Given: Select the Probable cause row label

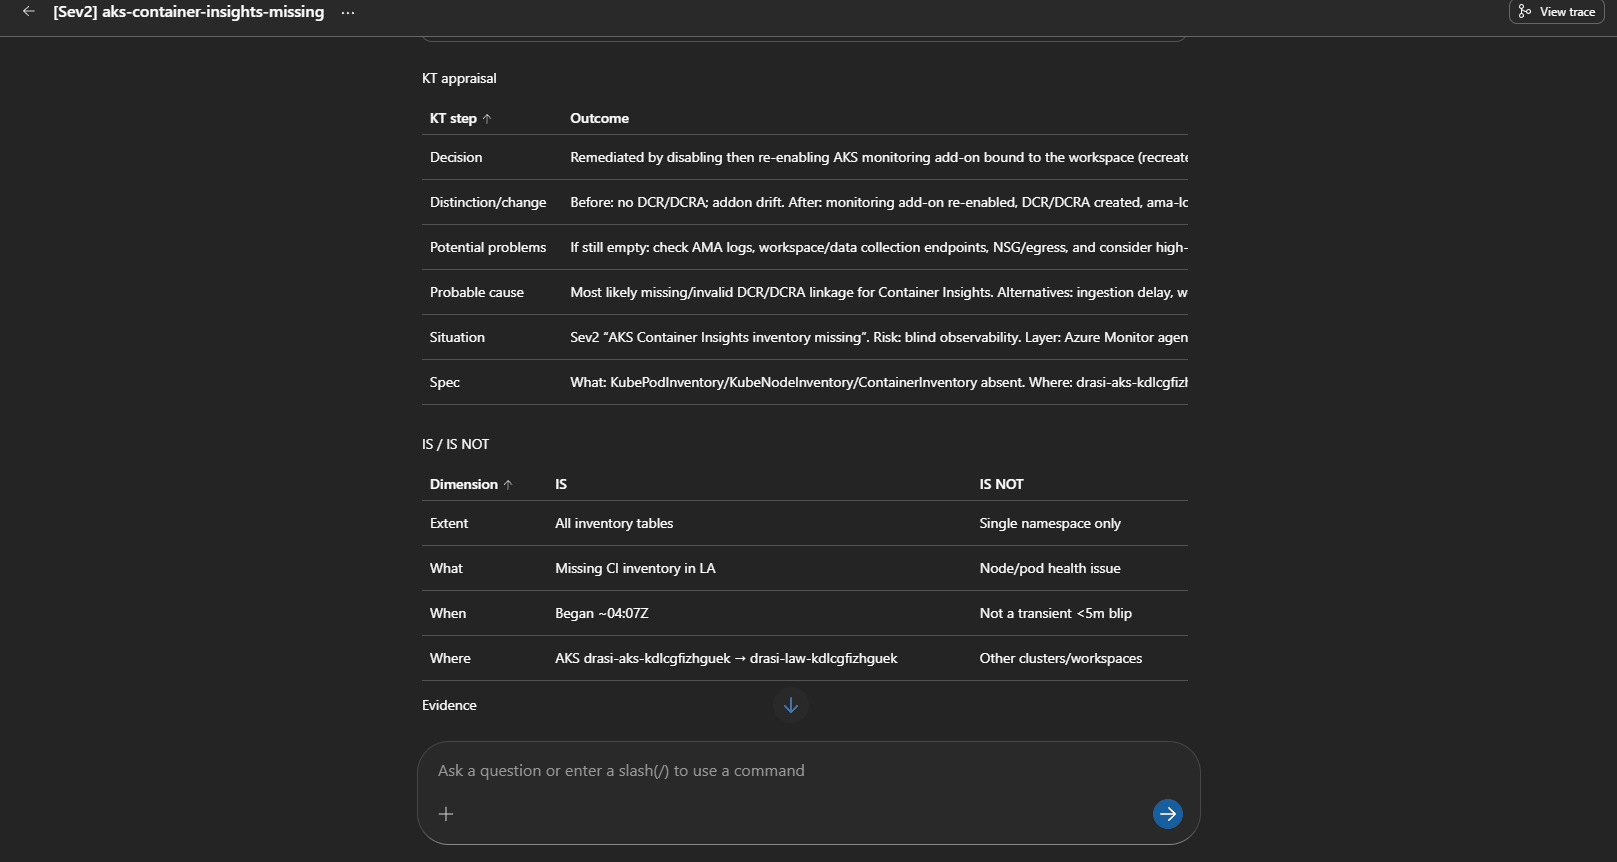Looking at the screenshot, I should click(x=477, y=292).
